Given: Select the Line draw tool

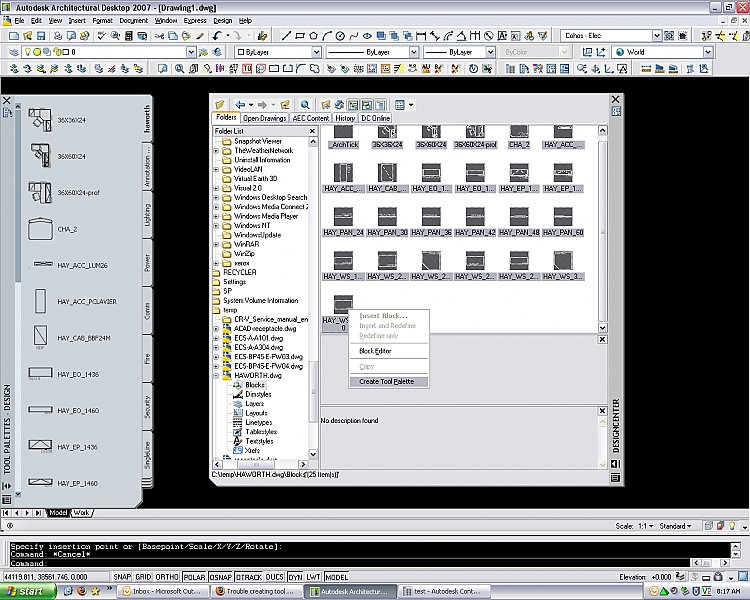Looking at the screenshot, I should tap(286, 36).
